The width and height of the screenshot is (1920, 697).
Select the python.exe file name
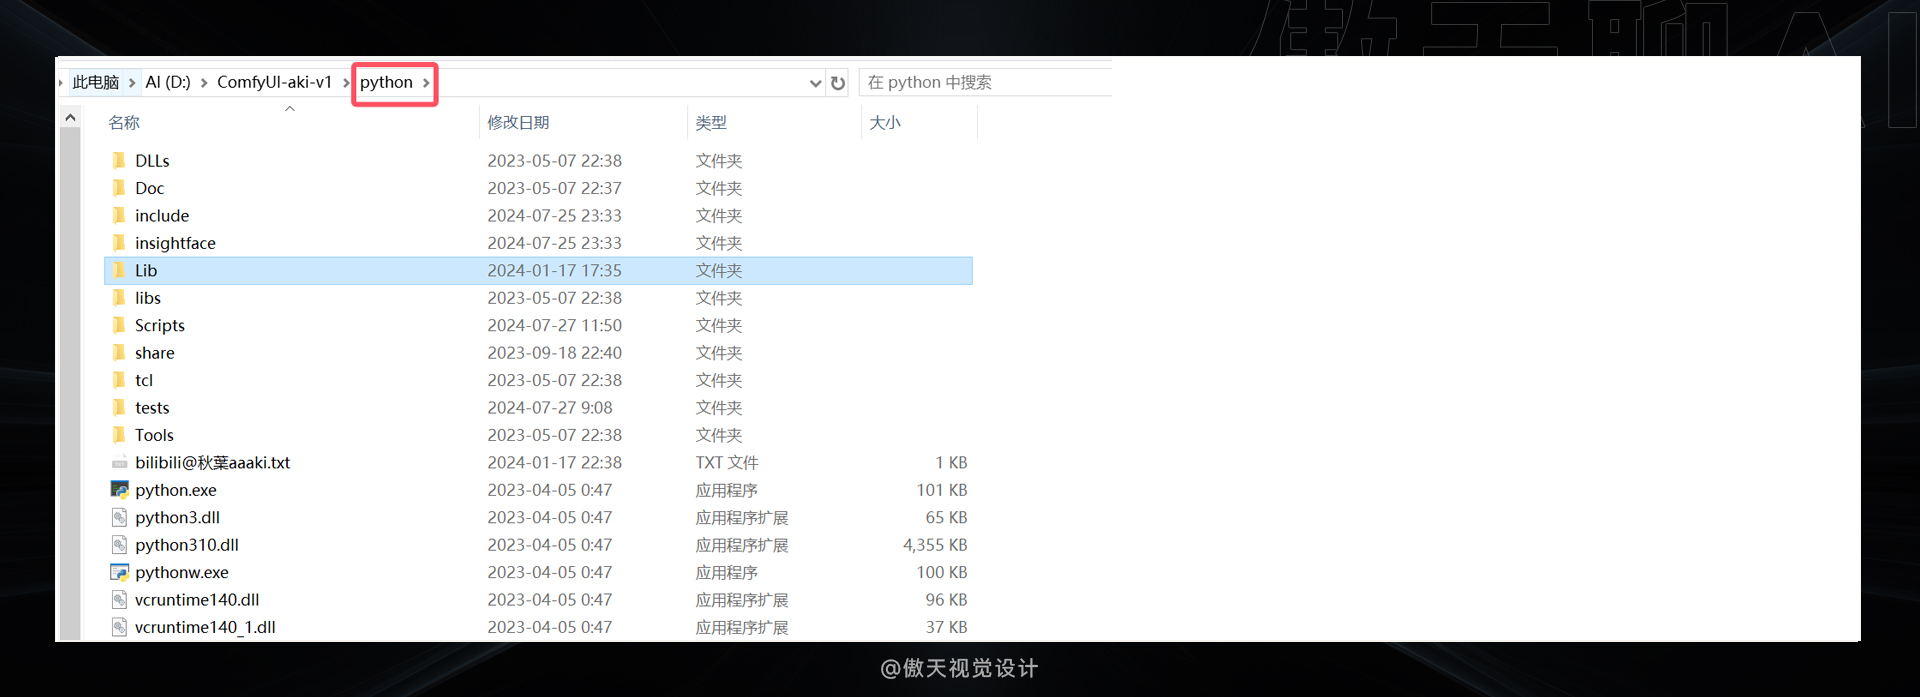tap(176, 490)
